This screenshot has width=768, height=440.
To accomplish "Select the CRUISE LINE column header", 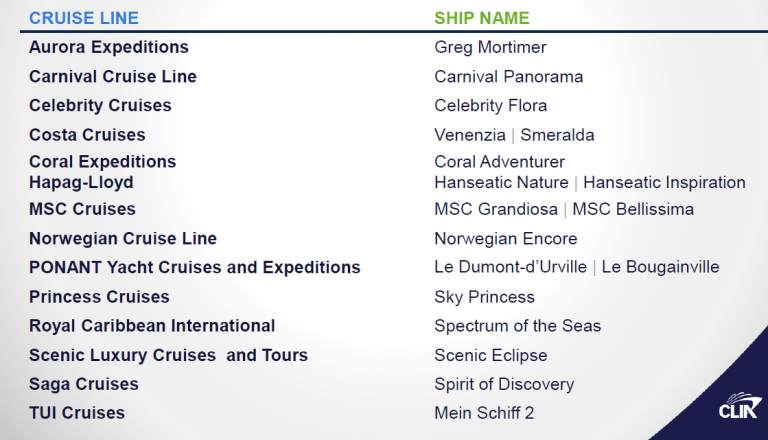I will 84,18.
